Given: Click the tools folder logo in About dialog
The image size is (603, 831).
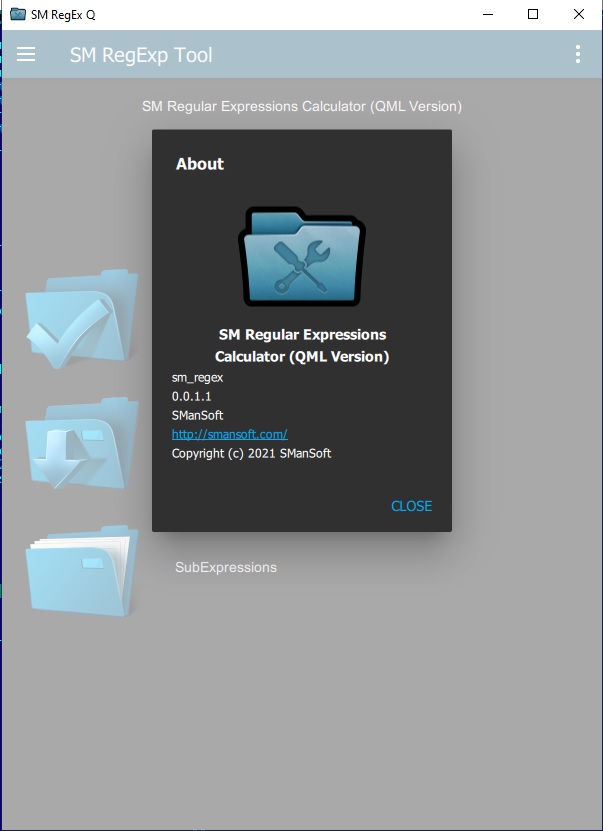Looking at the screenshot, I should (302, 257).
